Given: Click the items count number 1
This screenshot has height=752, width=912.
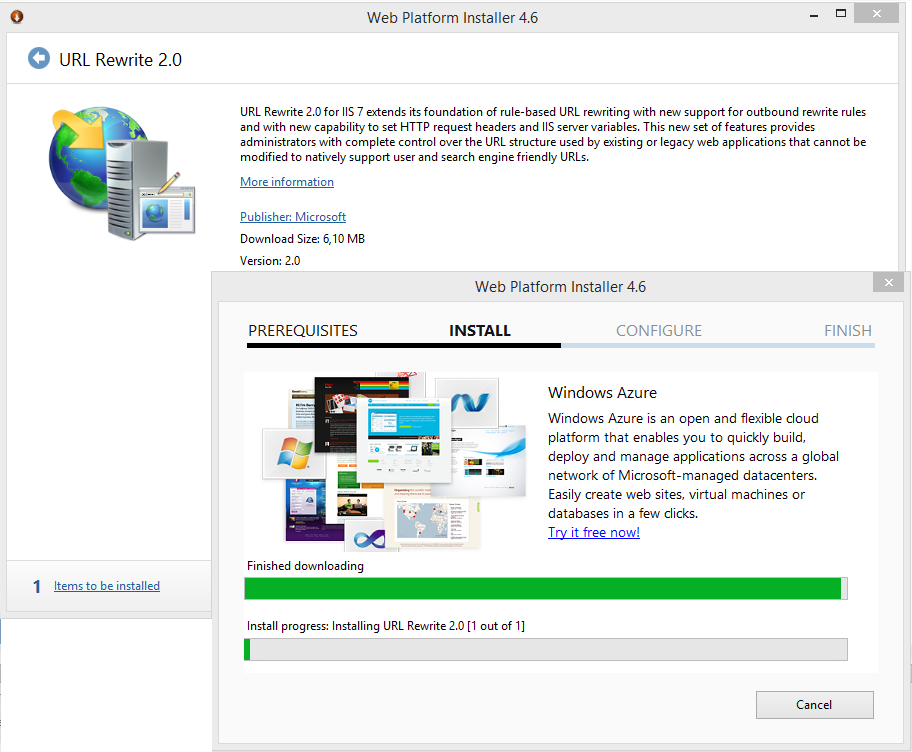Looking at the screenshot, I should (37, 587).
